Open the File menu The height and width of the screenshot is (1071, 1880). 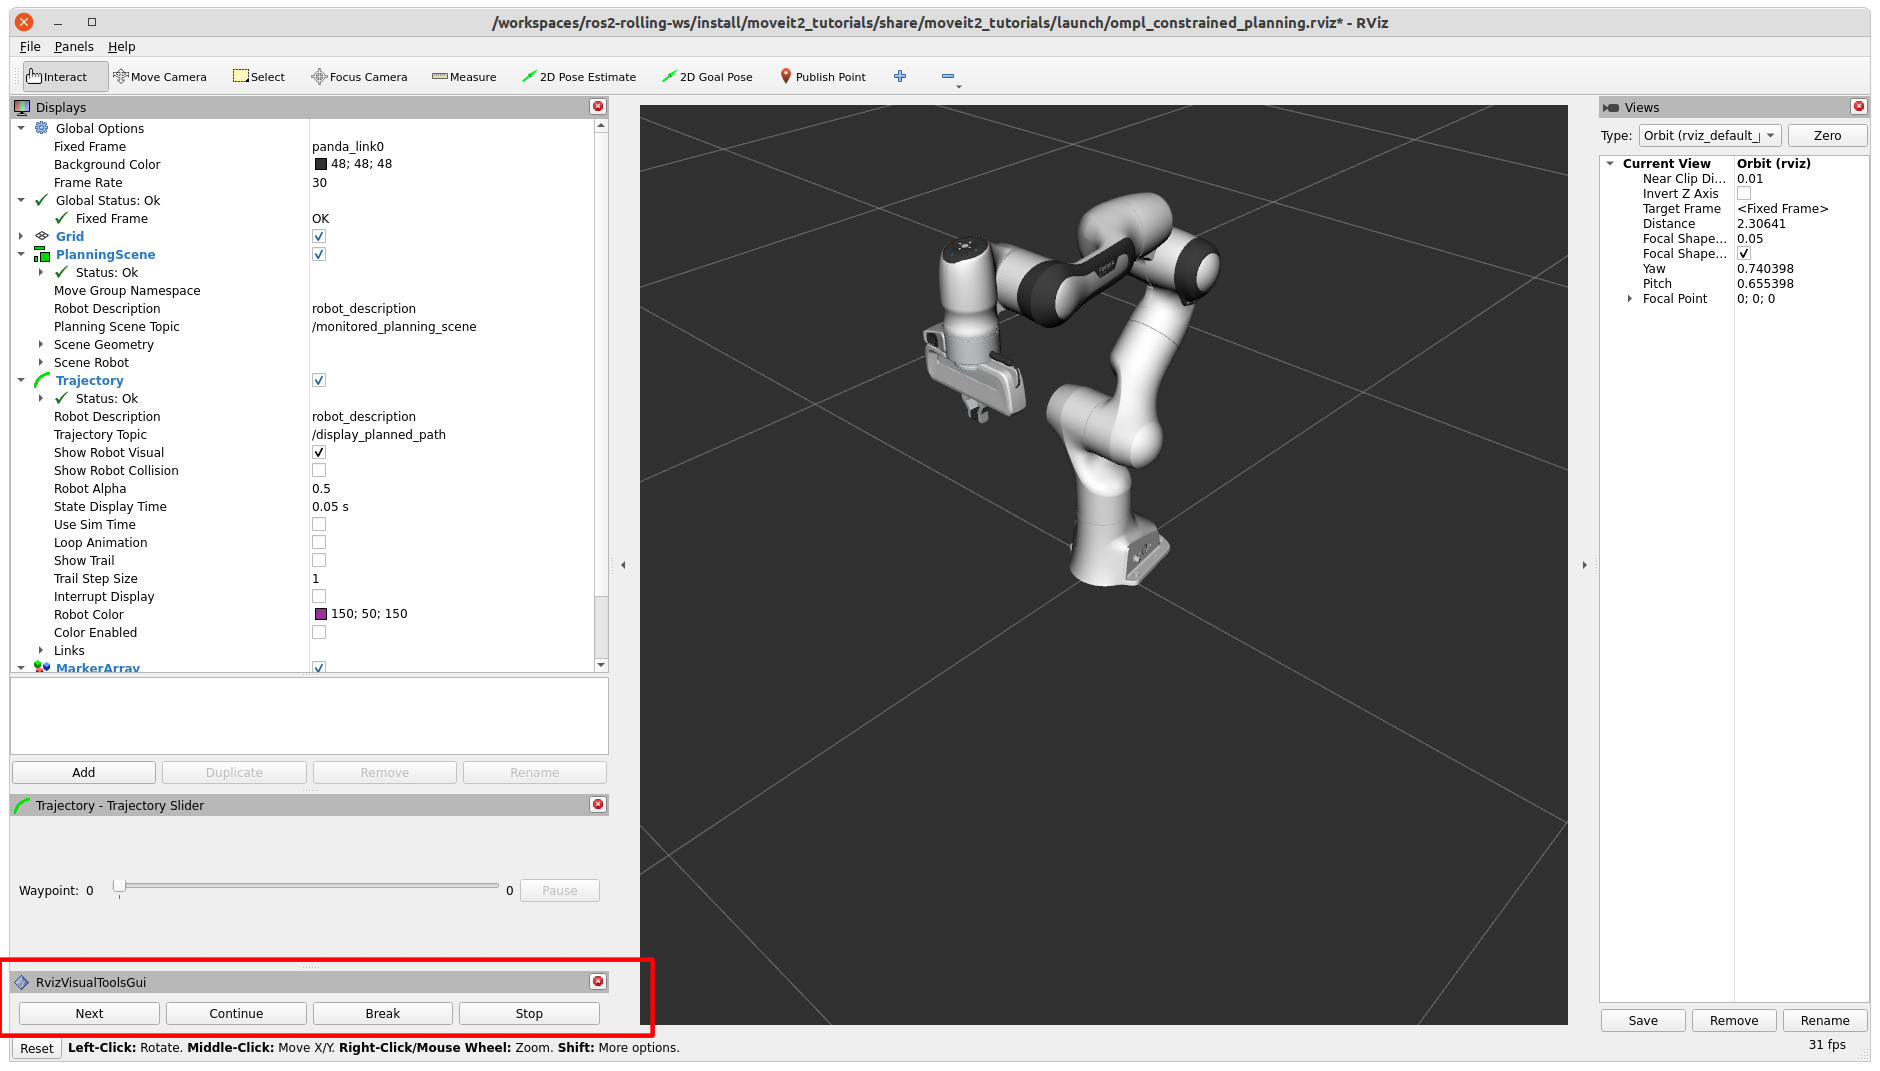[x=30, y=47]
